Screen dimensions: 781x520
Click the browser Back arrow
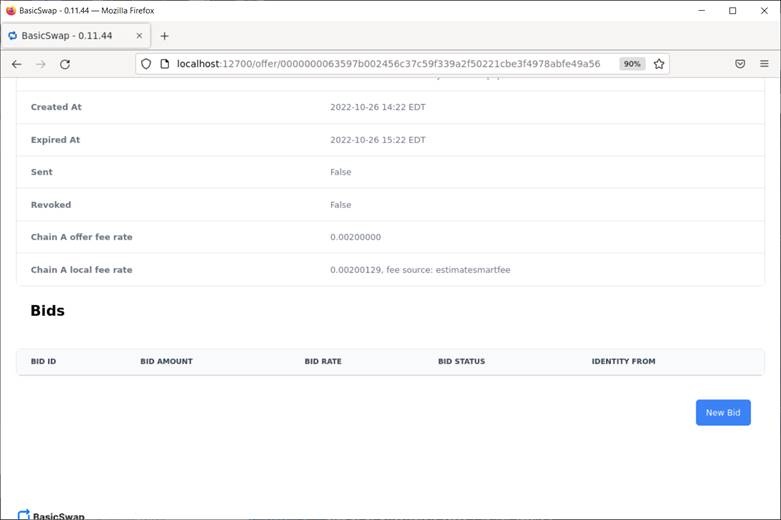pos(16,64)
